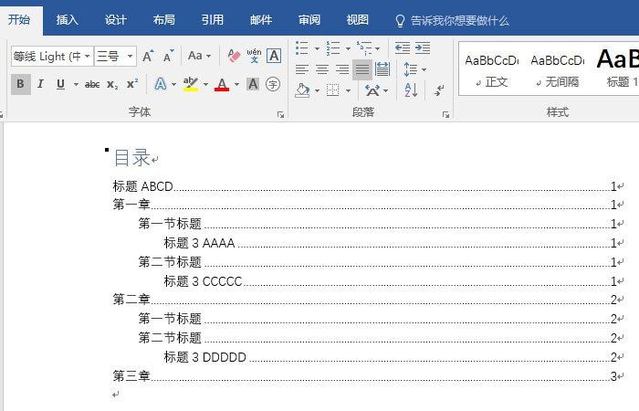This screenshot has height=411, width=639.
Task: Switch to the 开始 tab
Action: [x=19, y=20]
